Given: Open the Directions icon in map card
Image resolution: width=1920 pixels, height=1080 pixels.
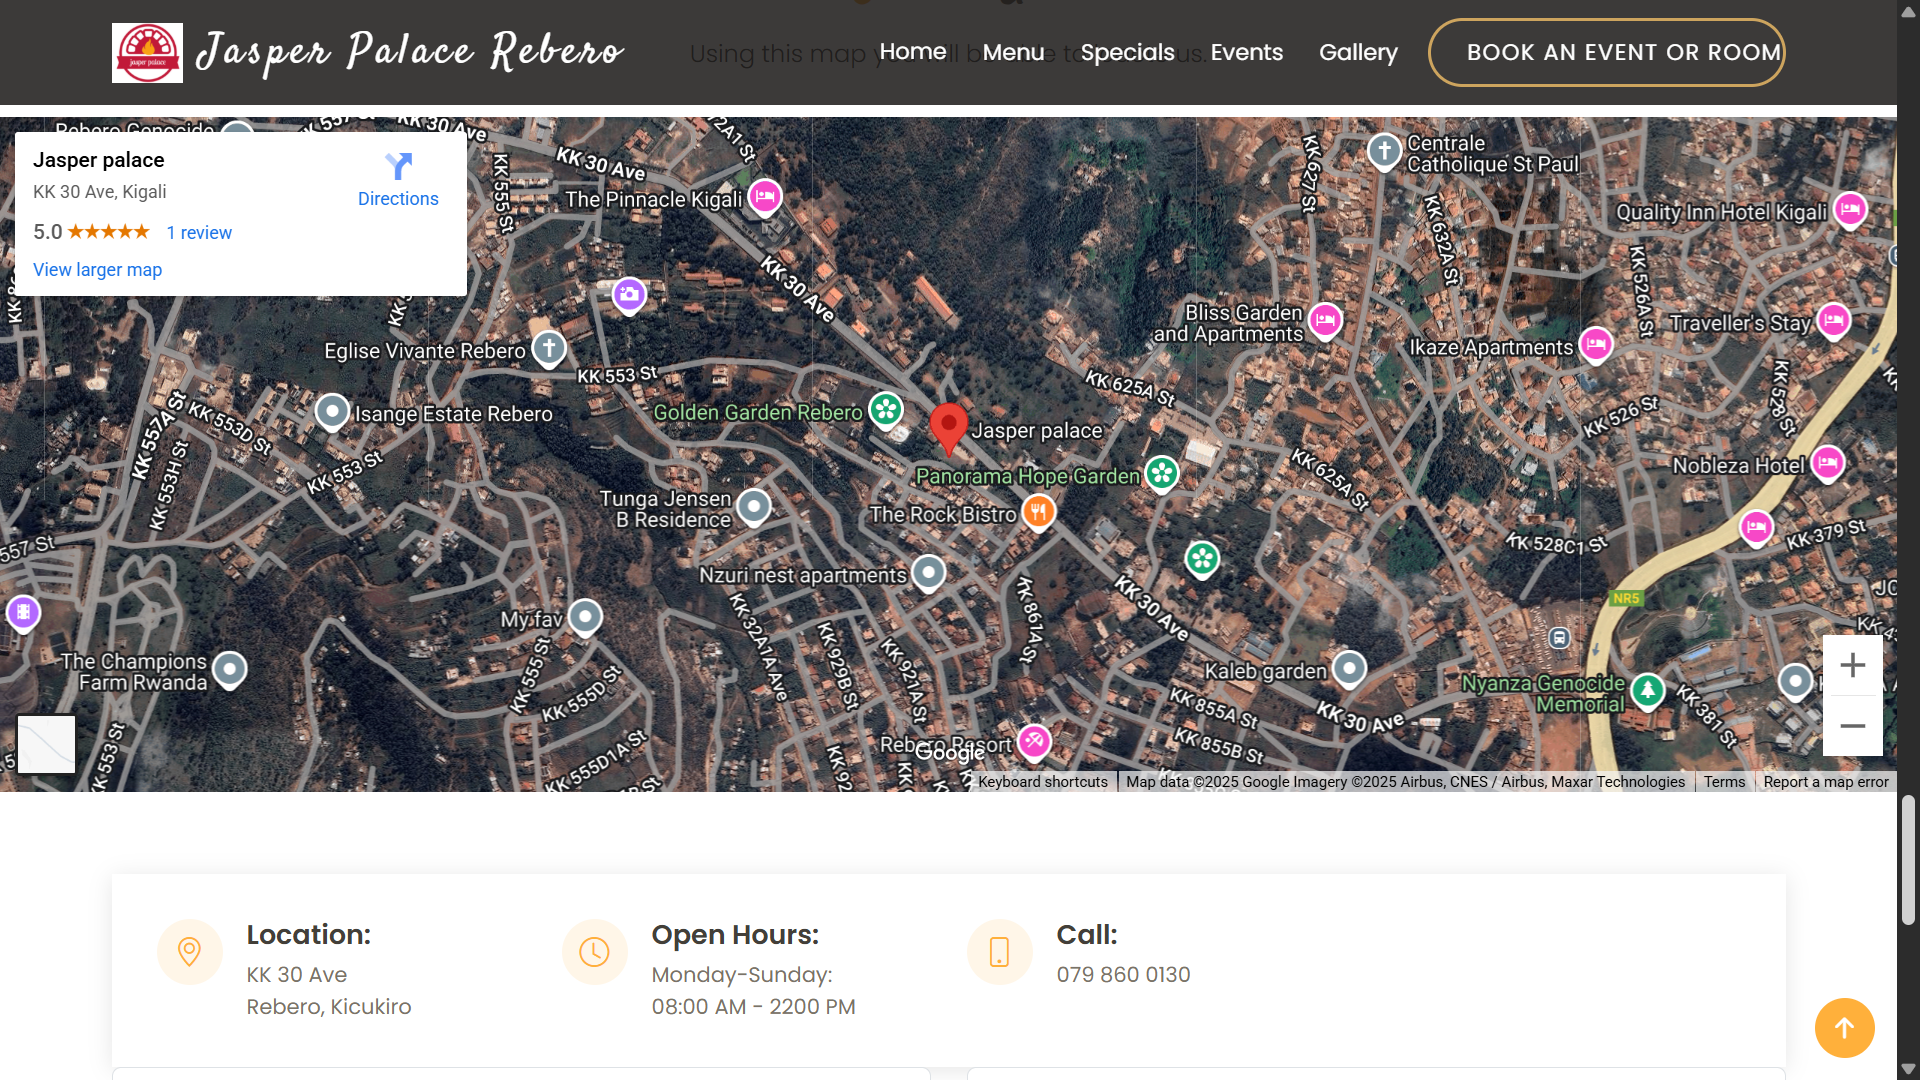Looking at the screenshot, I should [398, 166].
